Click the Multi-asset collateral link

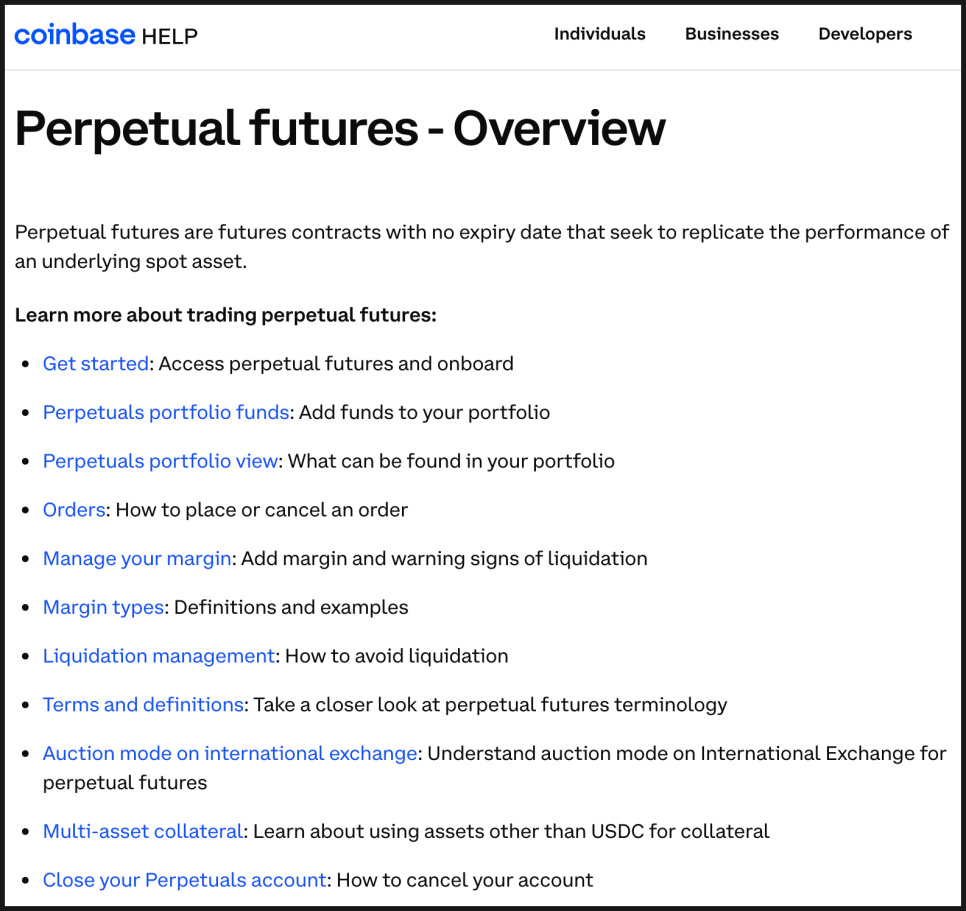pyautogui.click(x=143, y=831)
